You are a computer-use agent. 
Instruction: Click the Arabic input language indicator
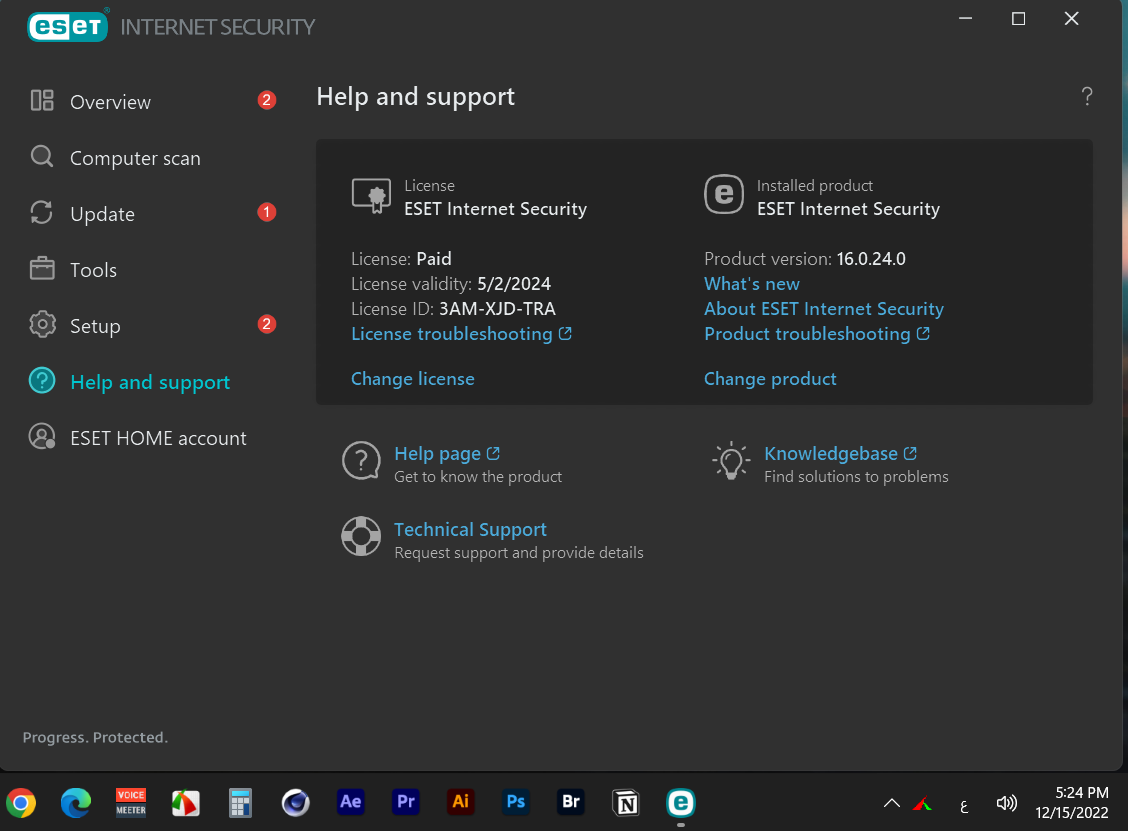964,805
